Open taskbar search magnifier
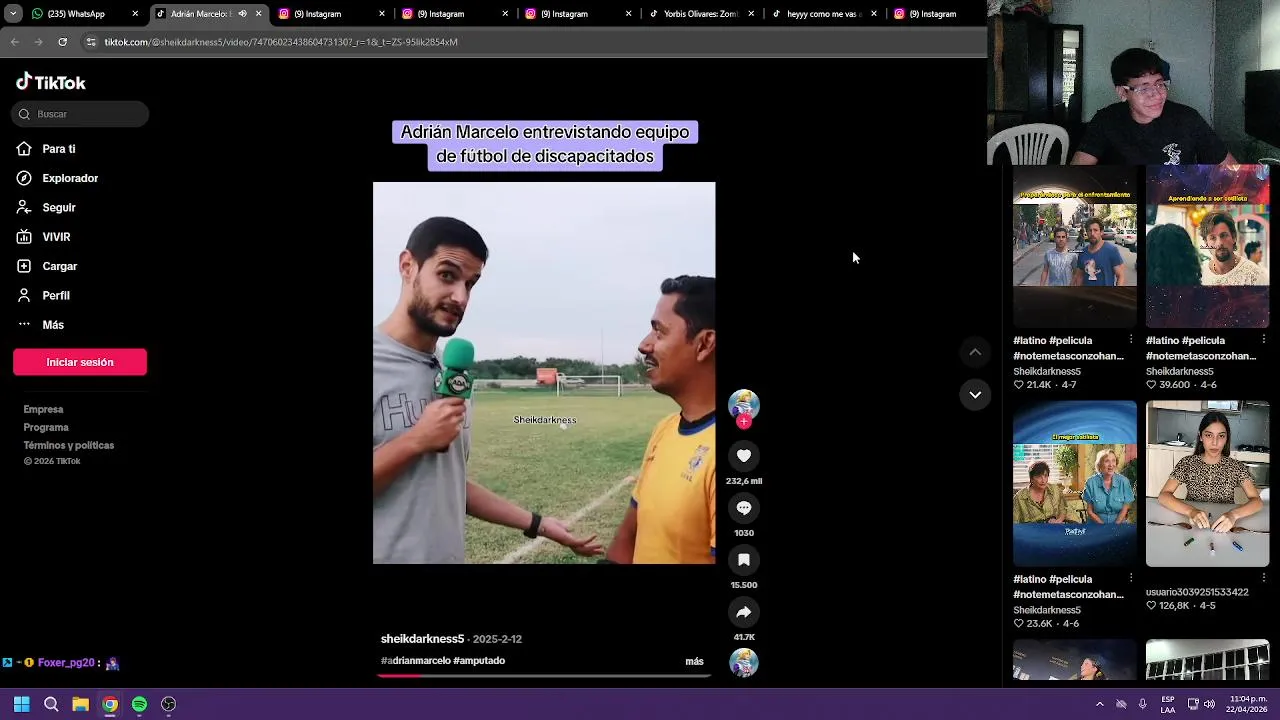Screen dimensions: 1280x720 tap(51, 704)
